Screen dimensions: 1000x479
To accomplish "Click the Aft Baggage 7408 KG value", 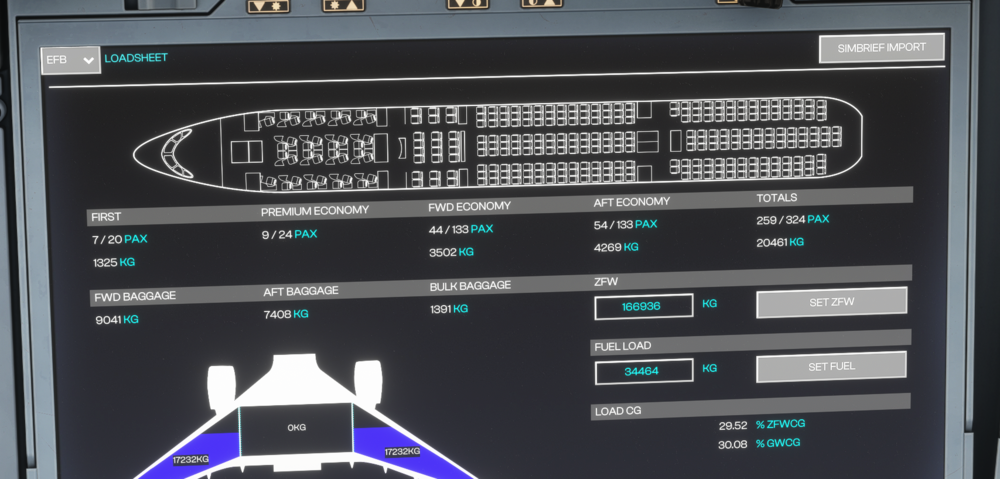I will coord(286,314).
